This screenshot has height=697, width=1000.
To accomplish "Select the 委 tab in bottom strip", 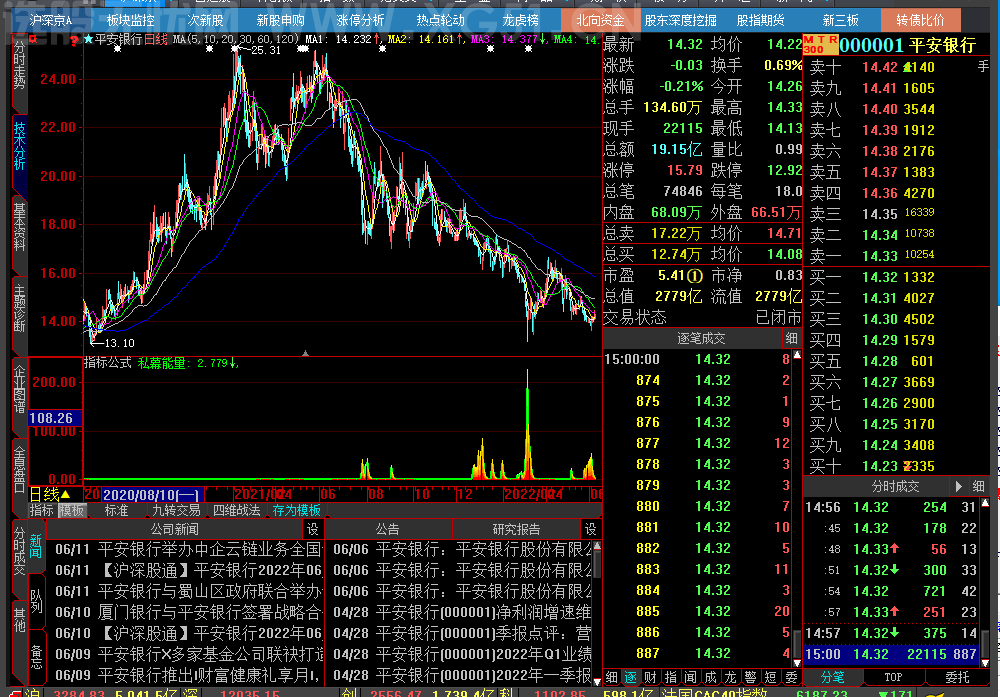I will [791, 677].
